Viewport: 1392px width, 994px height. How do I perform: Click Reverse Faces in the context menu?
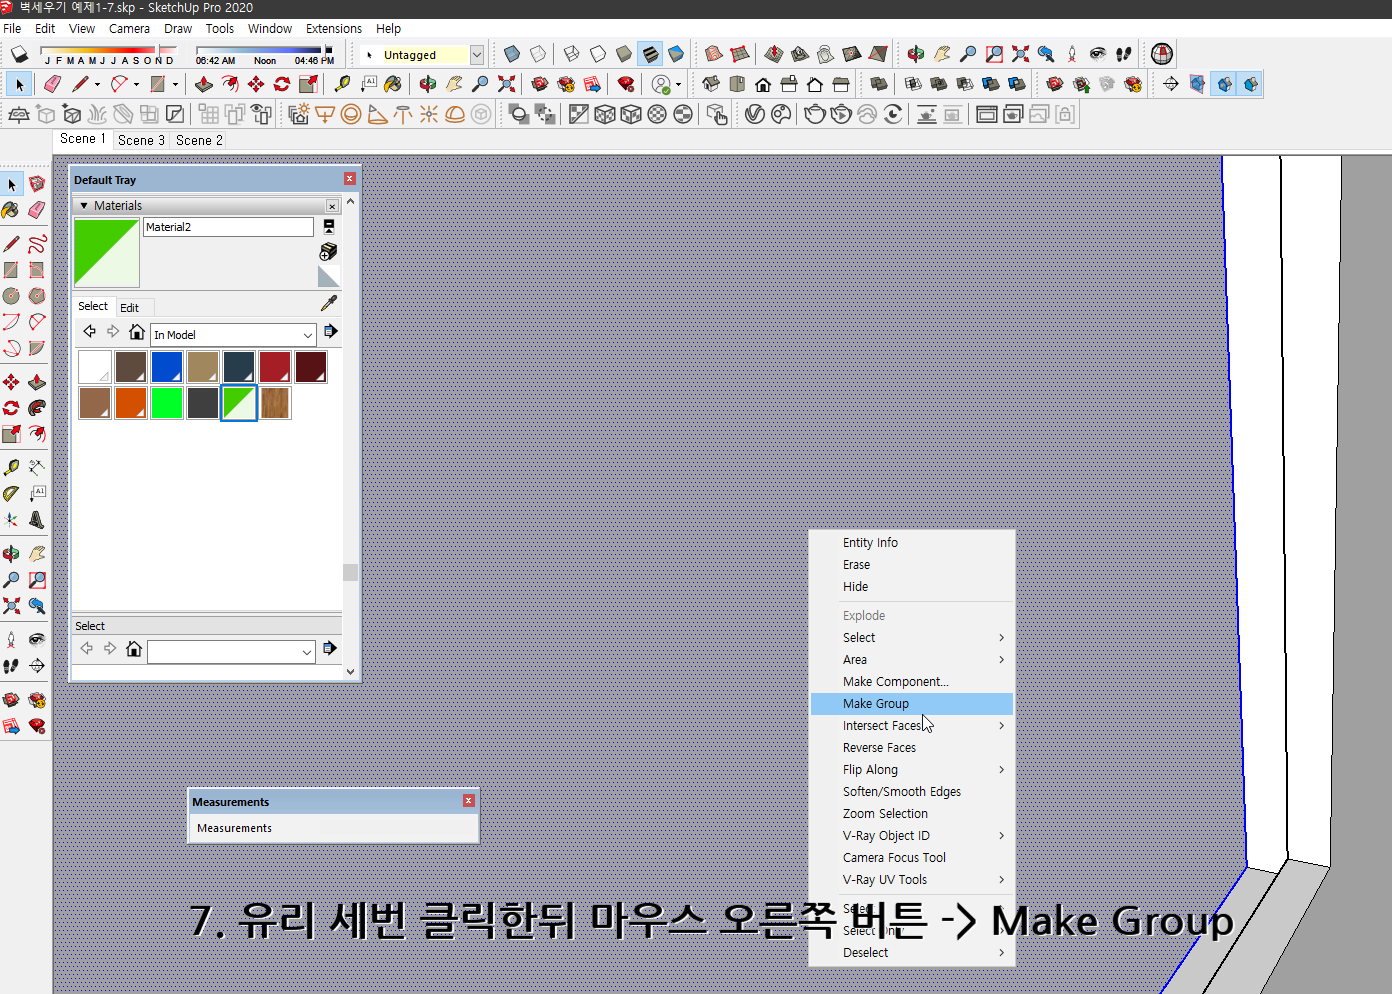tap(879, 747)
